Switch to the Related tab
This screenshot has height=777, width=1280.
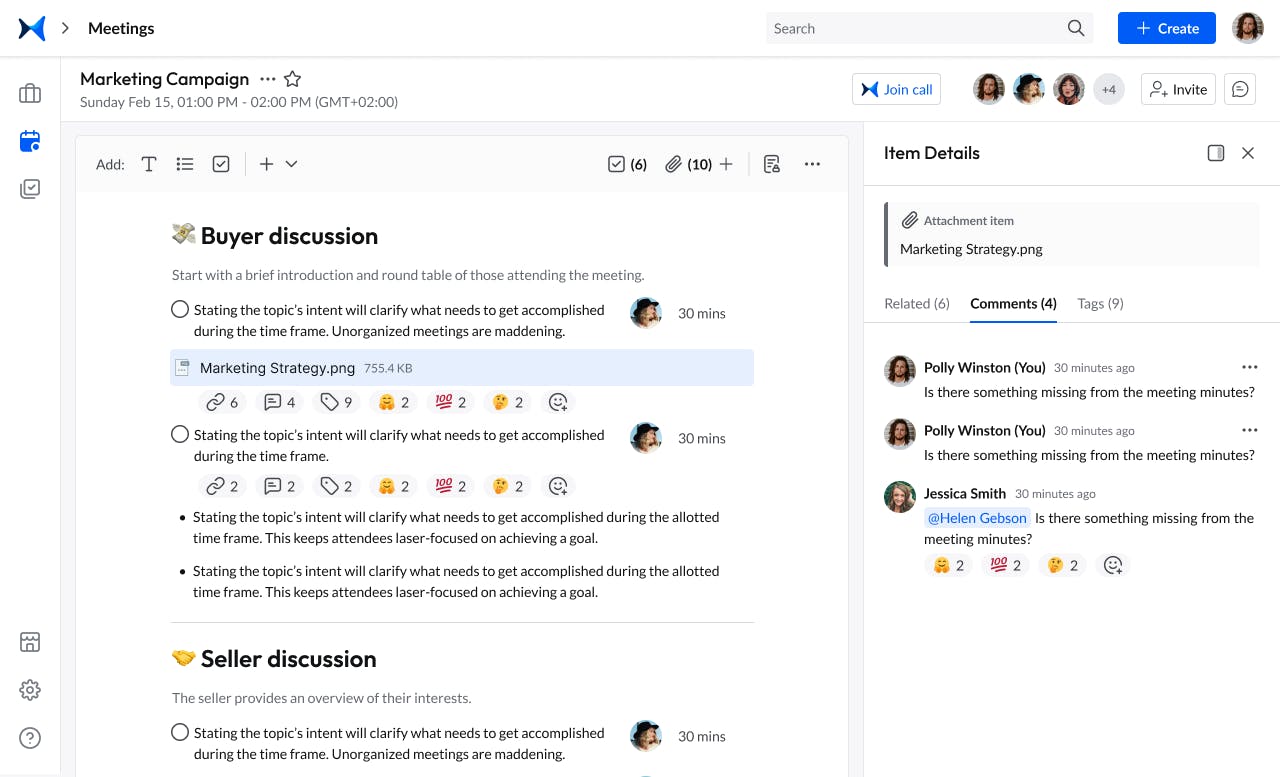point(916,303)
